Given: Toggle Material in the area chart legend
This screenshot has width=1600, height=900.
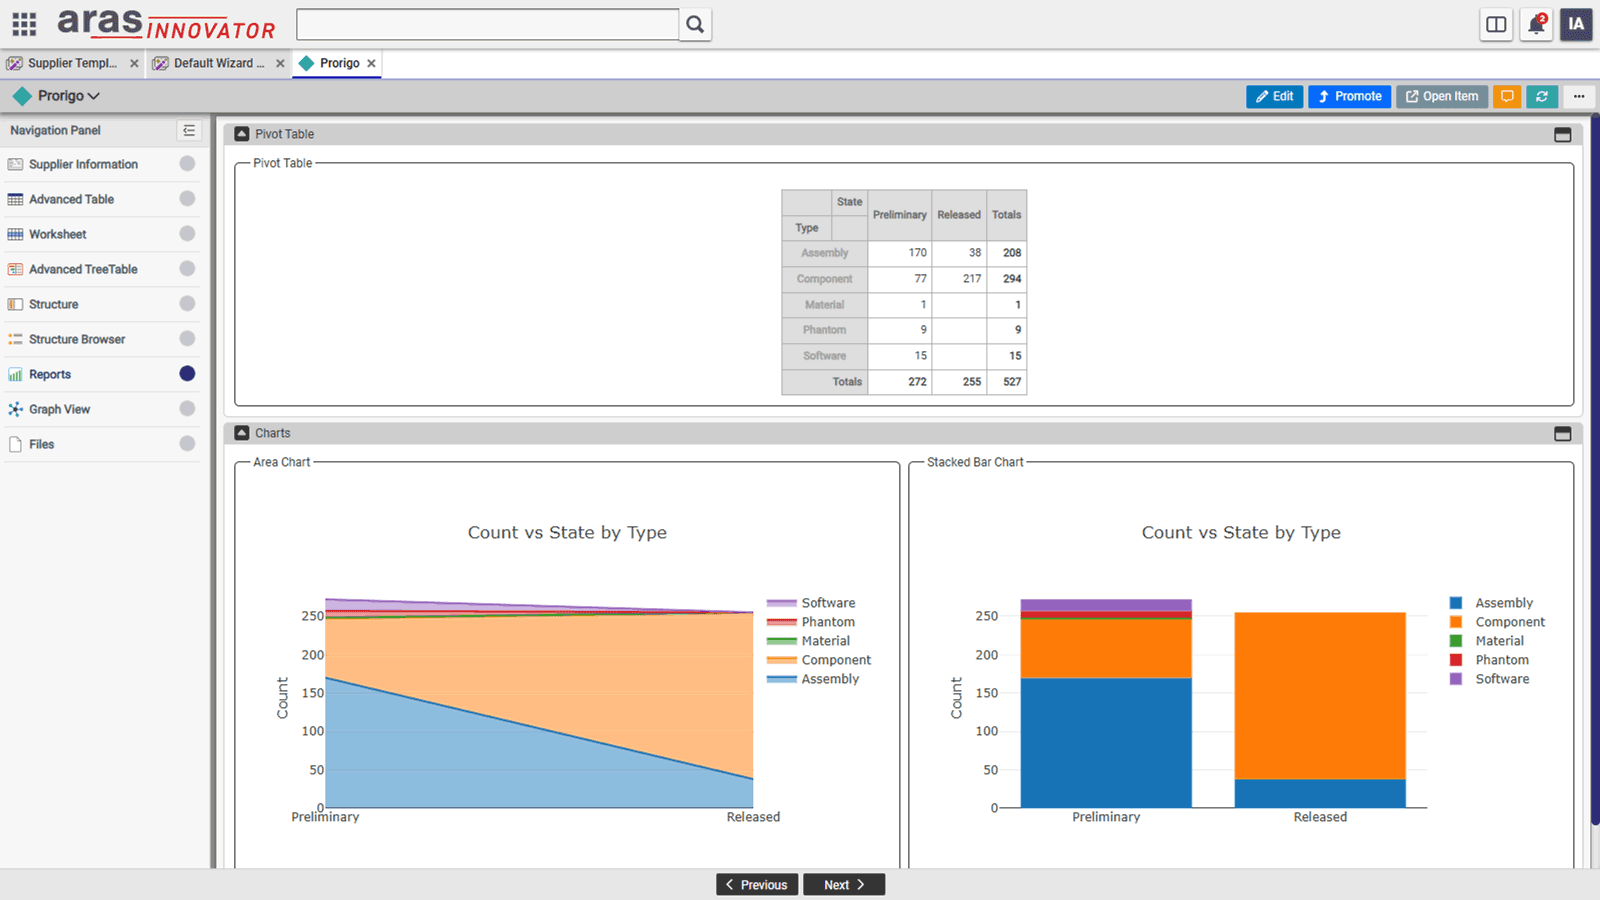Looking at the screenshot, I should point(808,641).
